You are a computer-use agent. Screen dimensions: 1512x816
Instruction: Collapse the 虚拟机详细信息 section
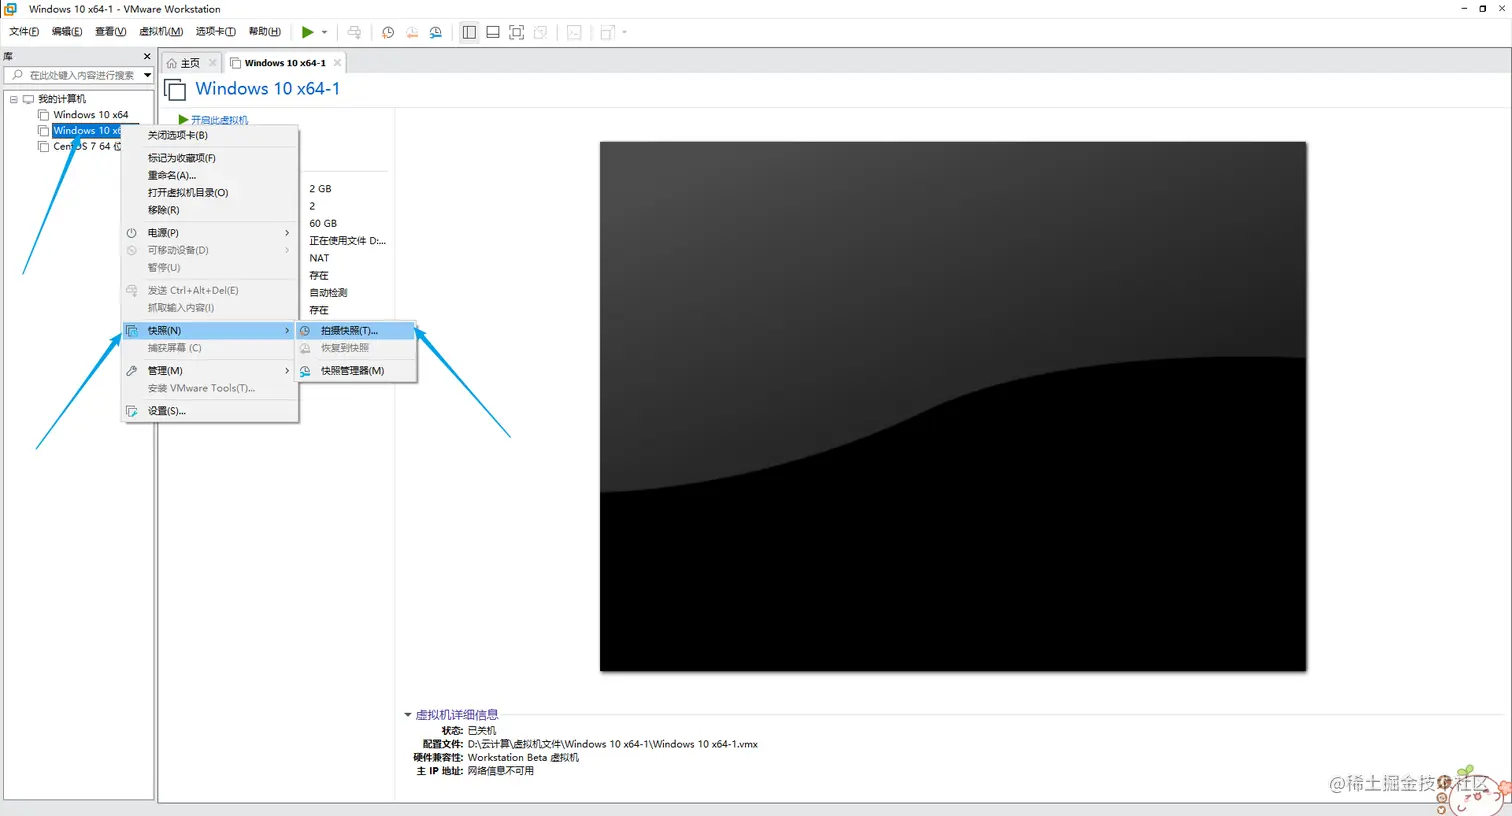[408, 715]
